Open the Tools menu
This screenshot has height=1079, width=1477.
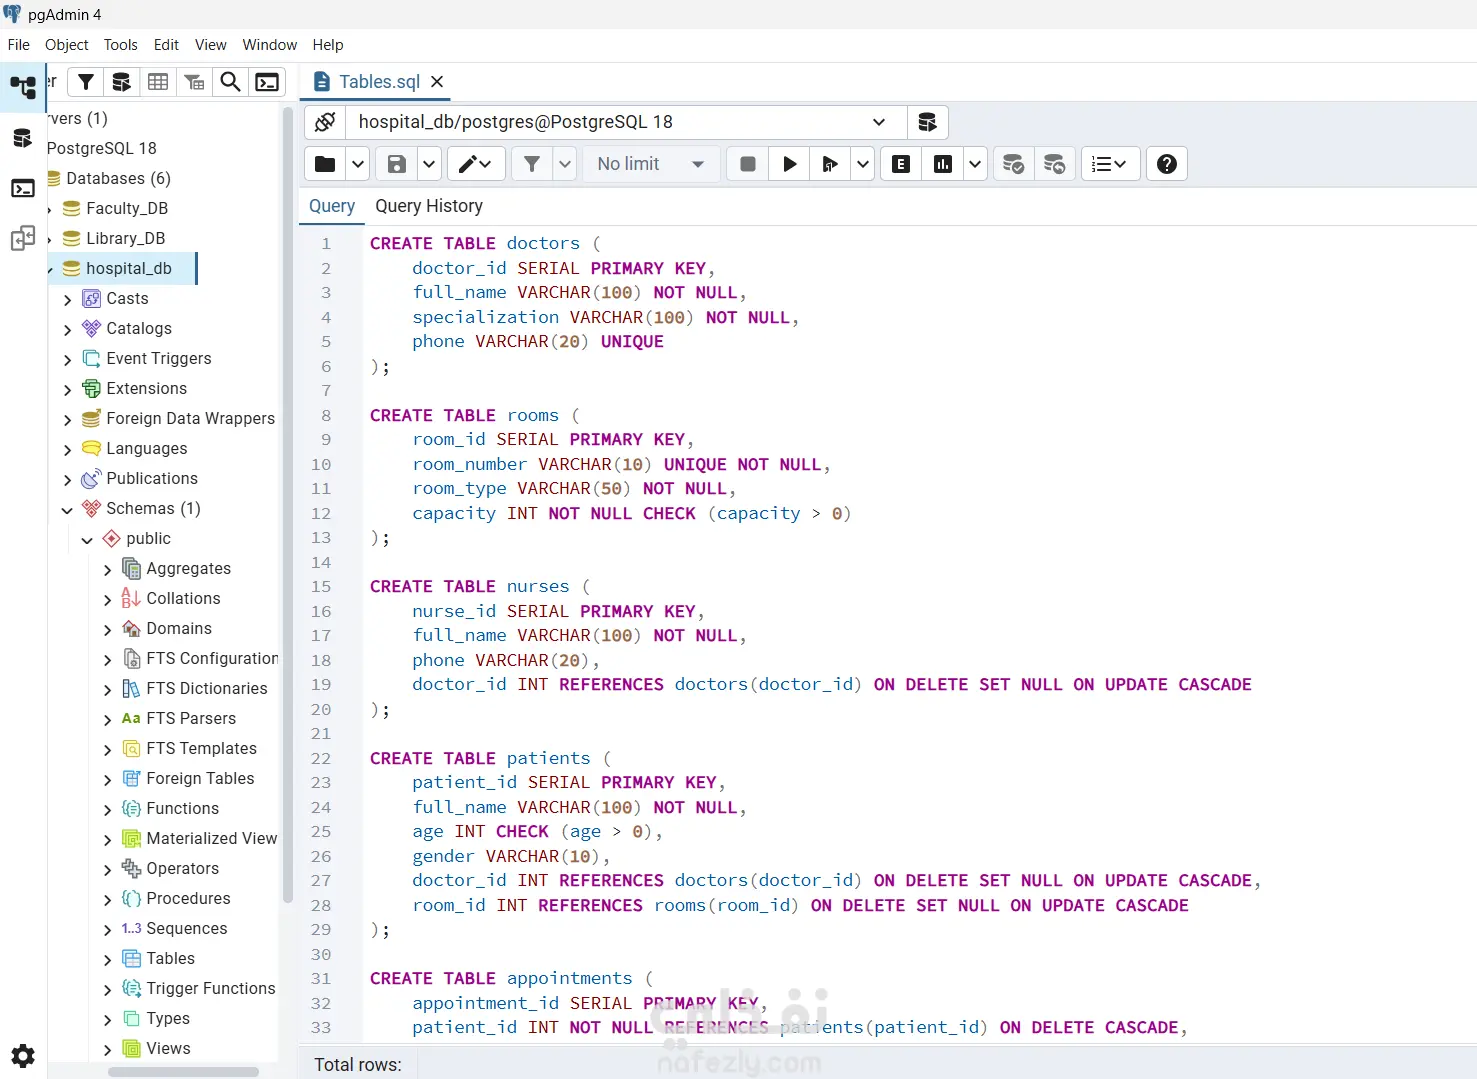point(120,45)
